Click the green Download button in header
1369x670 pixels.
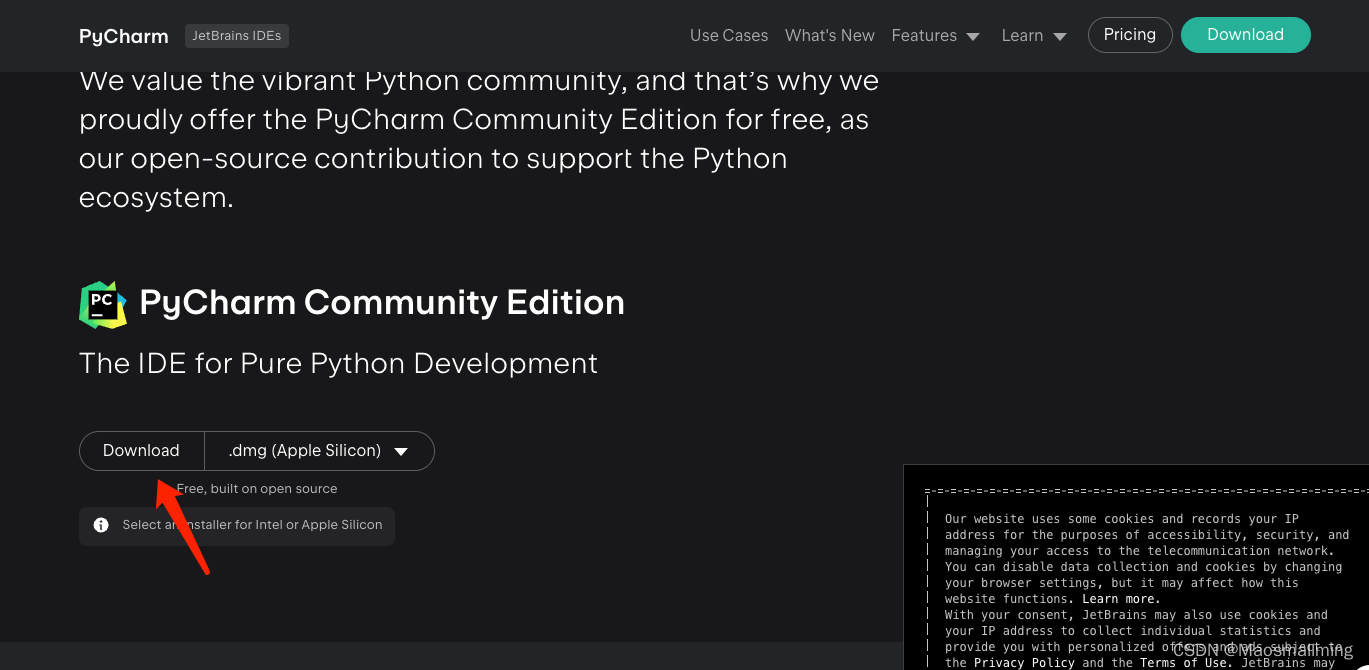coord(1245,35)
